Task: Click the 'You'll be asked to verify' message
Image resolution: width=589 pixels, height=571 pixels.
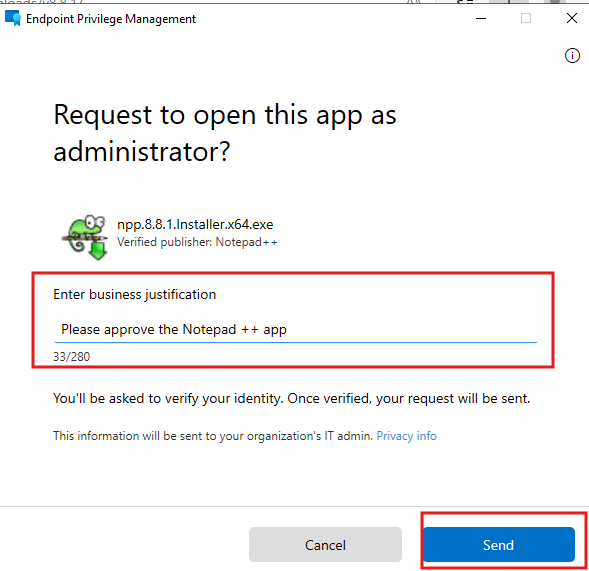Action: click(x=291, y=398)
